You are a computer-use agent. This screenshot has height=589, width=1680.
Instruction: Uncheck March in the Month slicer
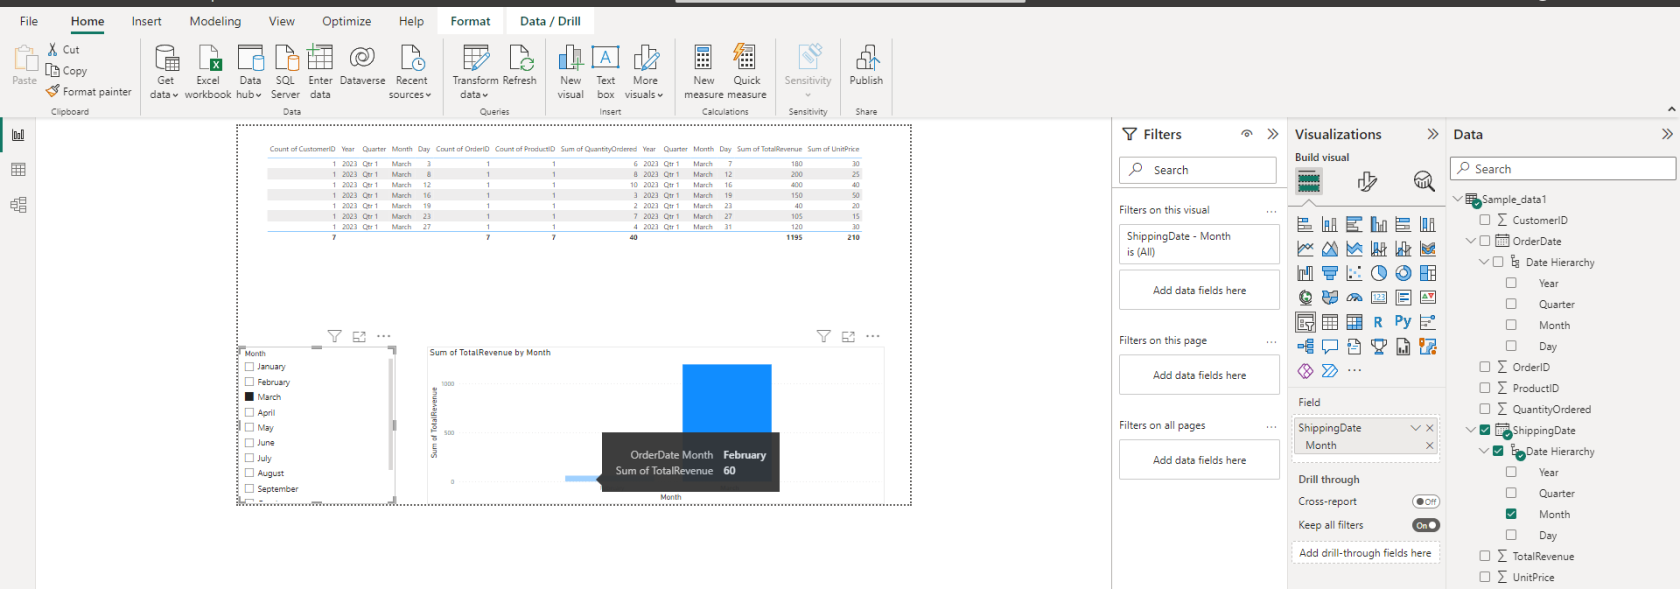point(250,397)
